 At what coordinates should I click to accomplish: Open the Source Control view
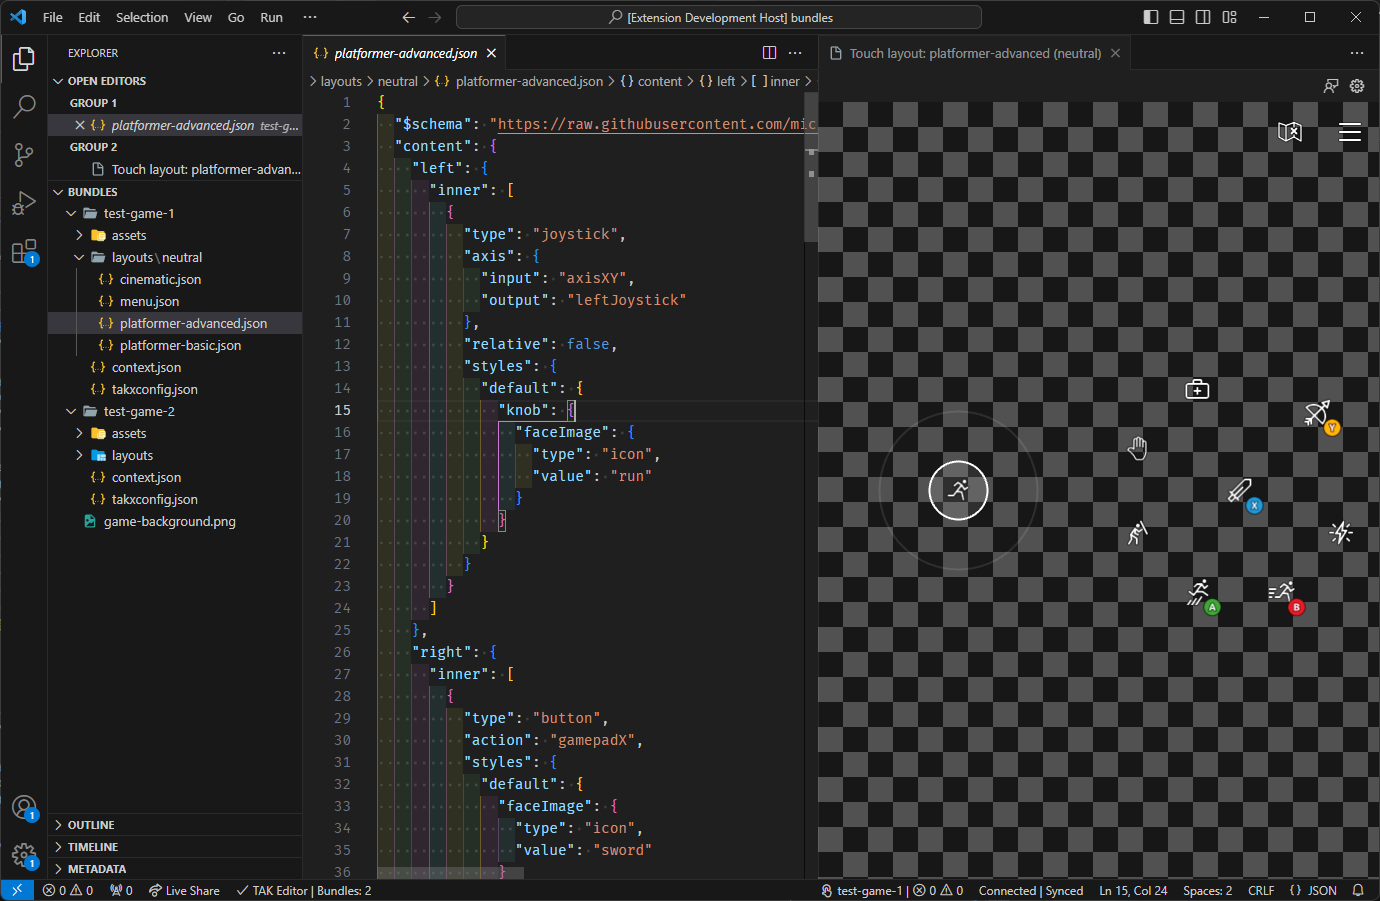pos(24,154)
